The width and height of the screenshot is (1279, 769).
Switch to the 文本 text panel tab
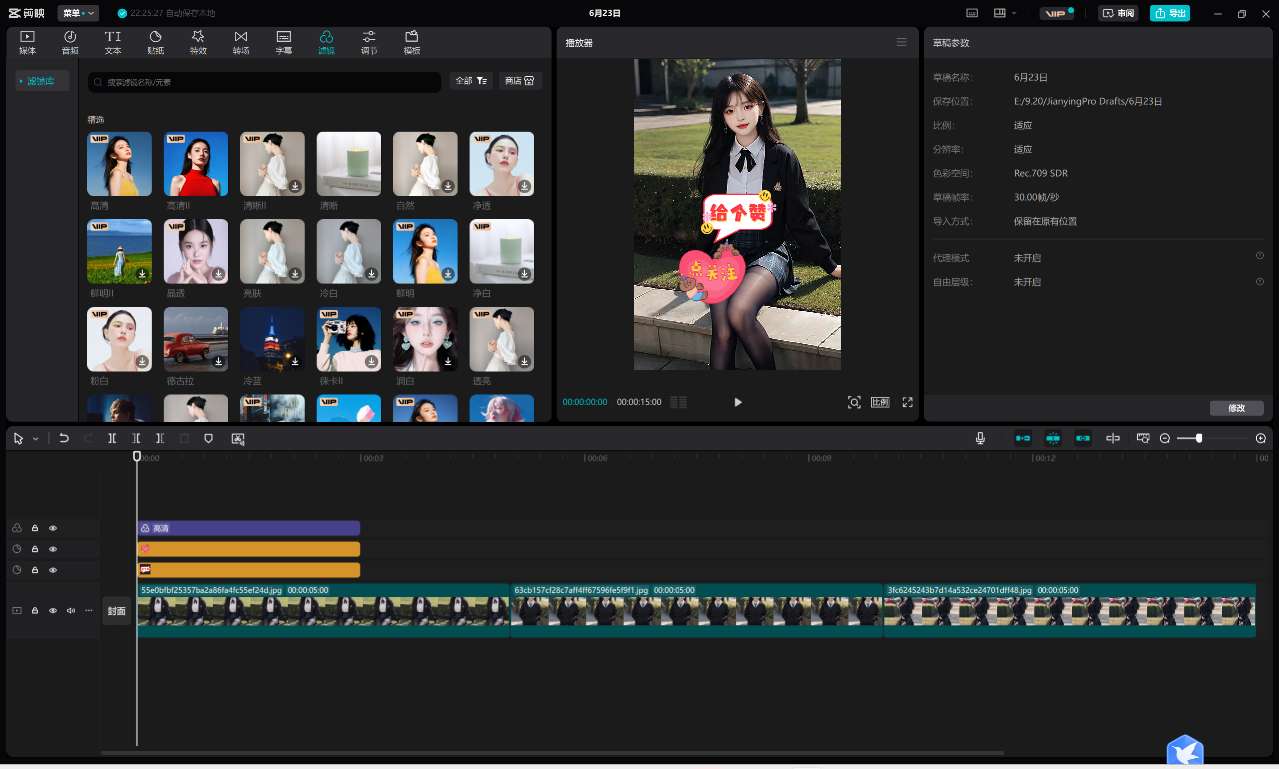112,42
